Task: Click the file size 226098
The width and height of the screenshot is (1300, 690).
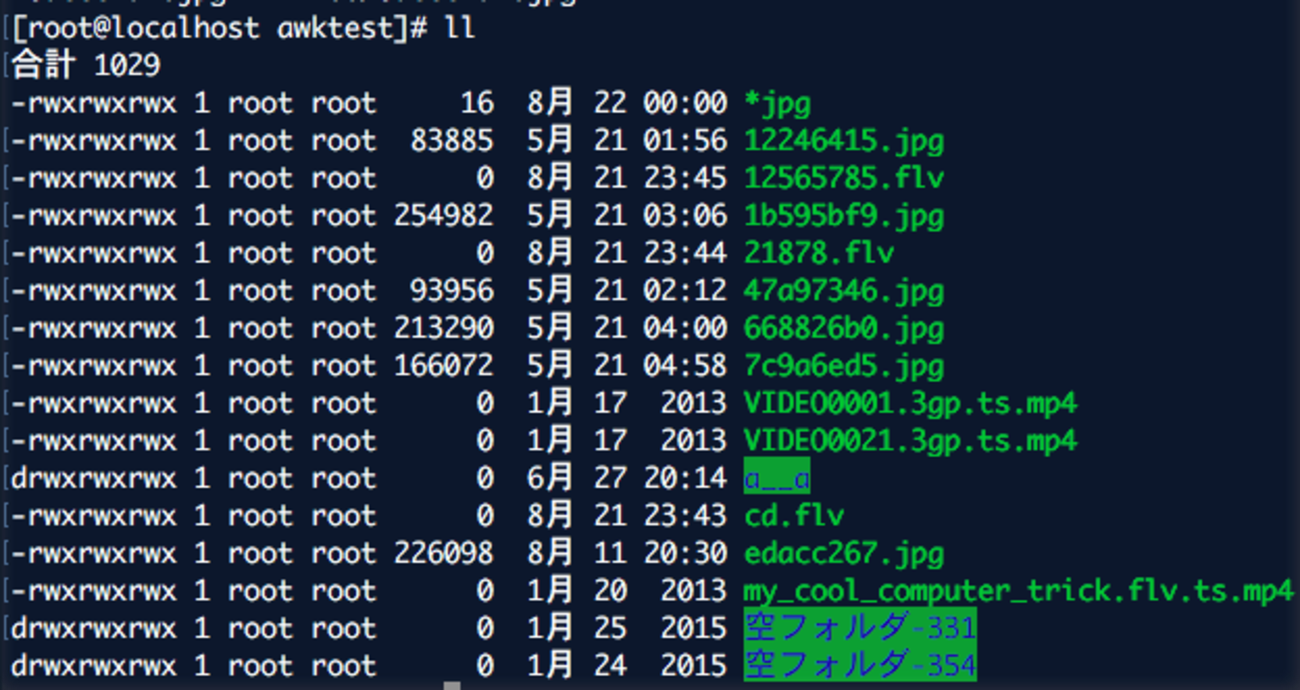Action: (x=444, y=553)
